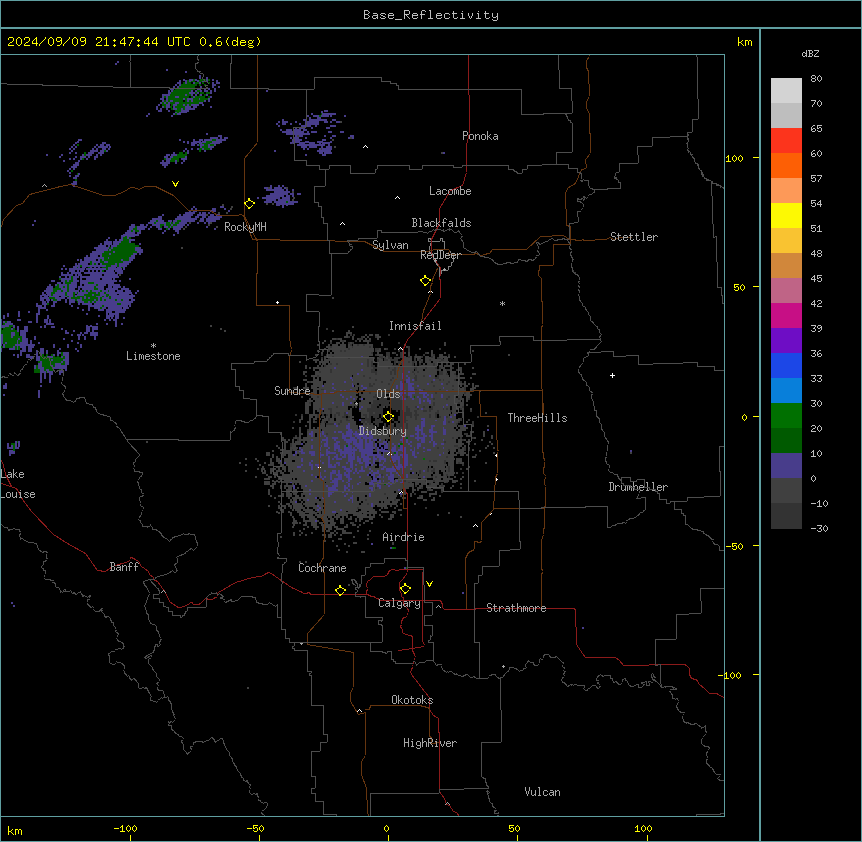Click the Strathmore label
862x842 pixels.
point(516,608)
